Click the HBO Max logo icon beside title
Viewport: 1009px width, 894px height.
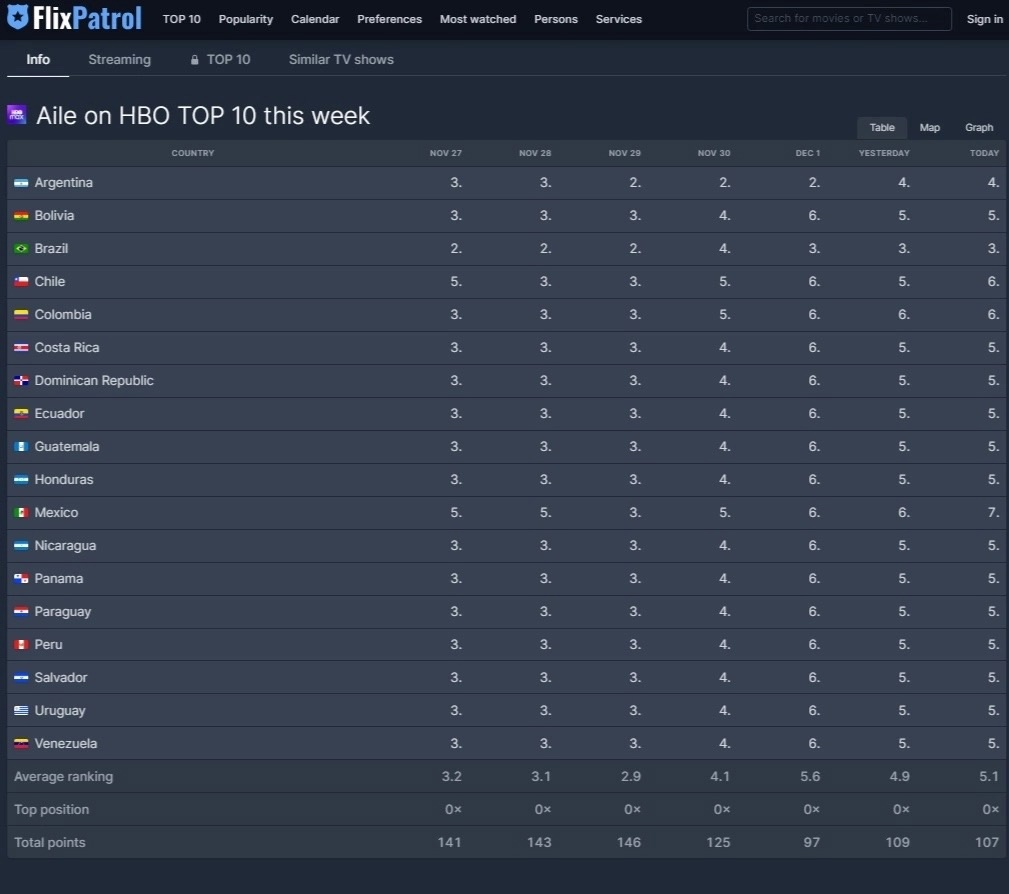tap(16, 114)
